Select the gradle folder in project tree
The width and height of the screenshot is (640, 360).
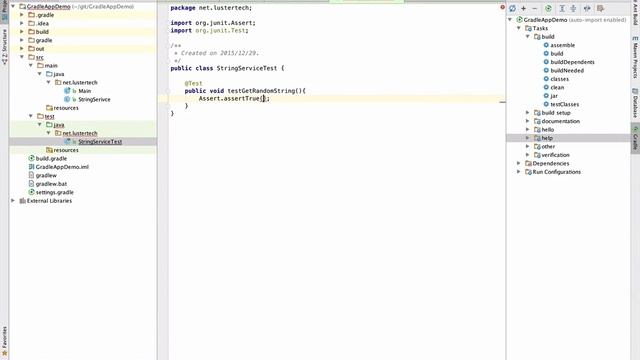coord(44,40)
